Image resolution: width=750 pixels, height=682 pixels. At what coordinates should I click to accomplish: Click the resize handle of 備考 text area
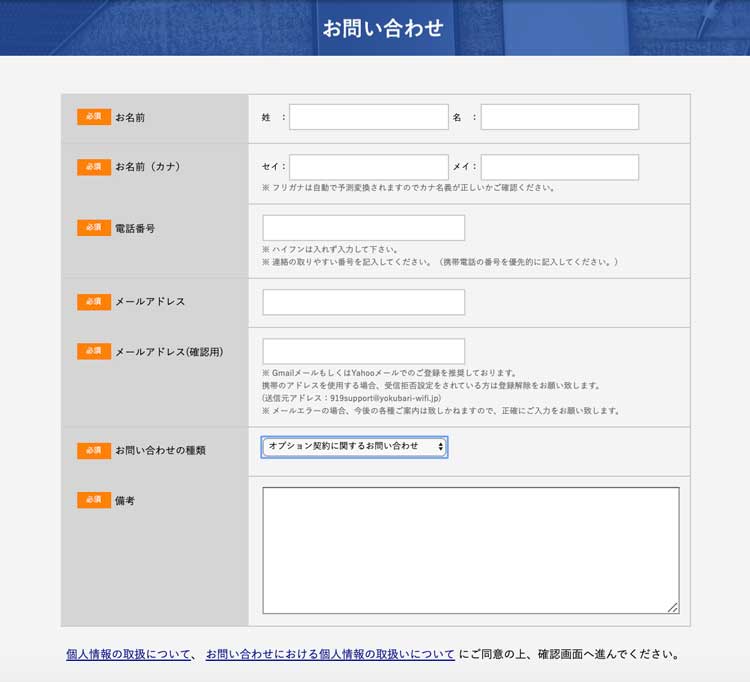[673, 607]
